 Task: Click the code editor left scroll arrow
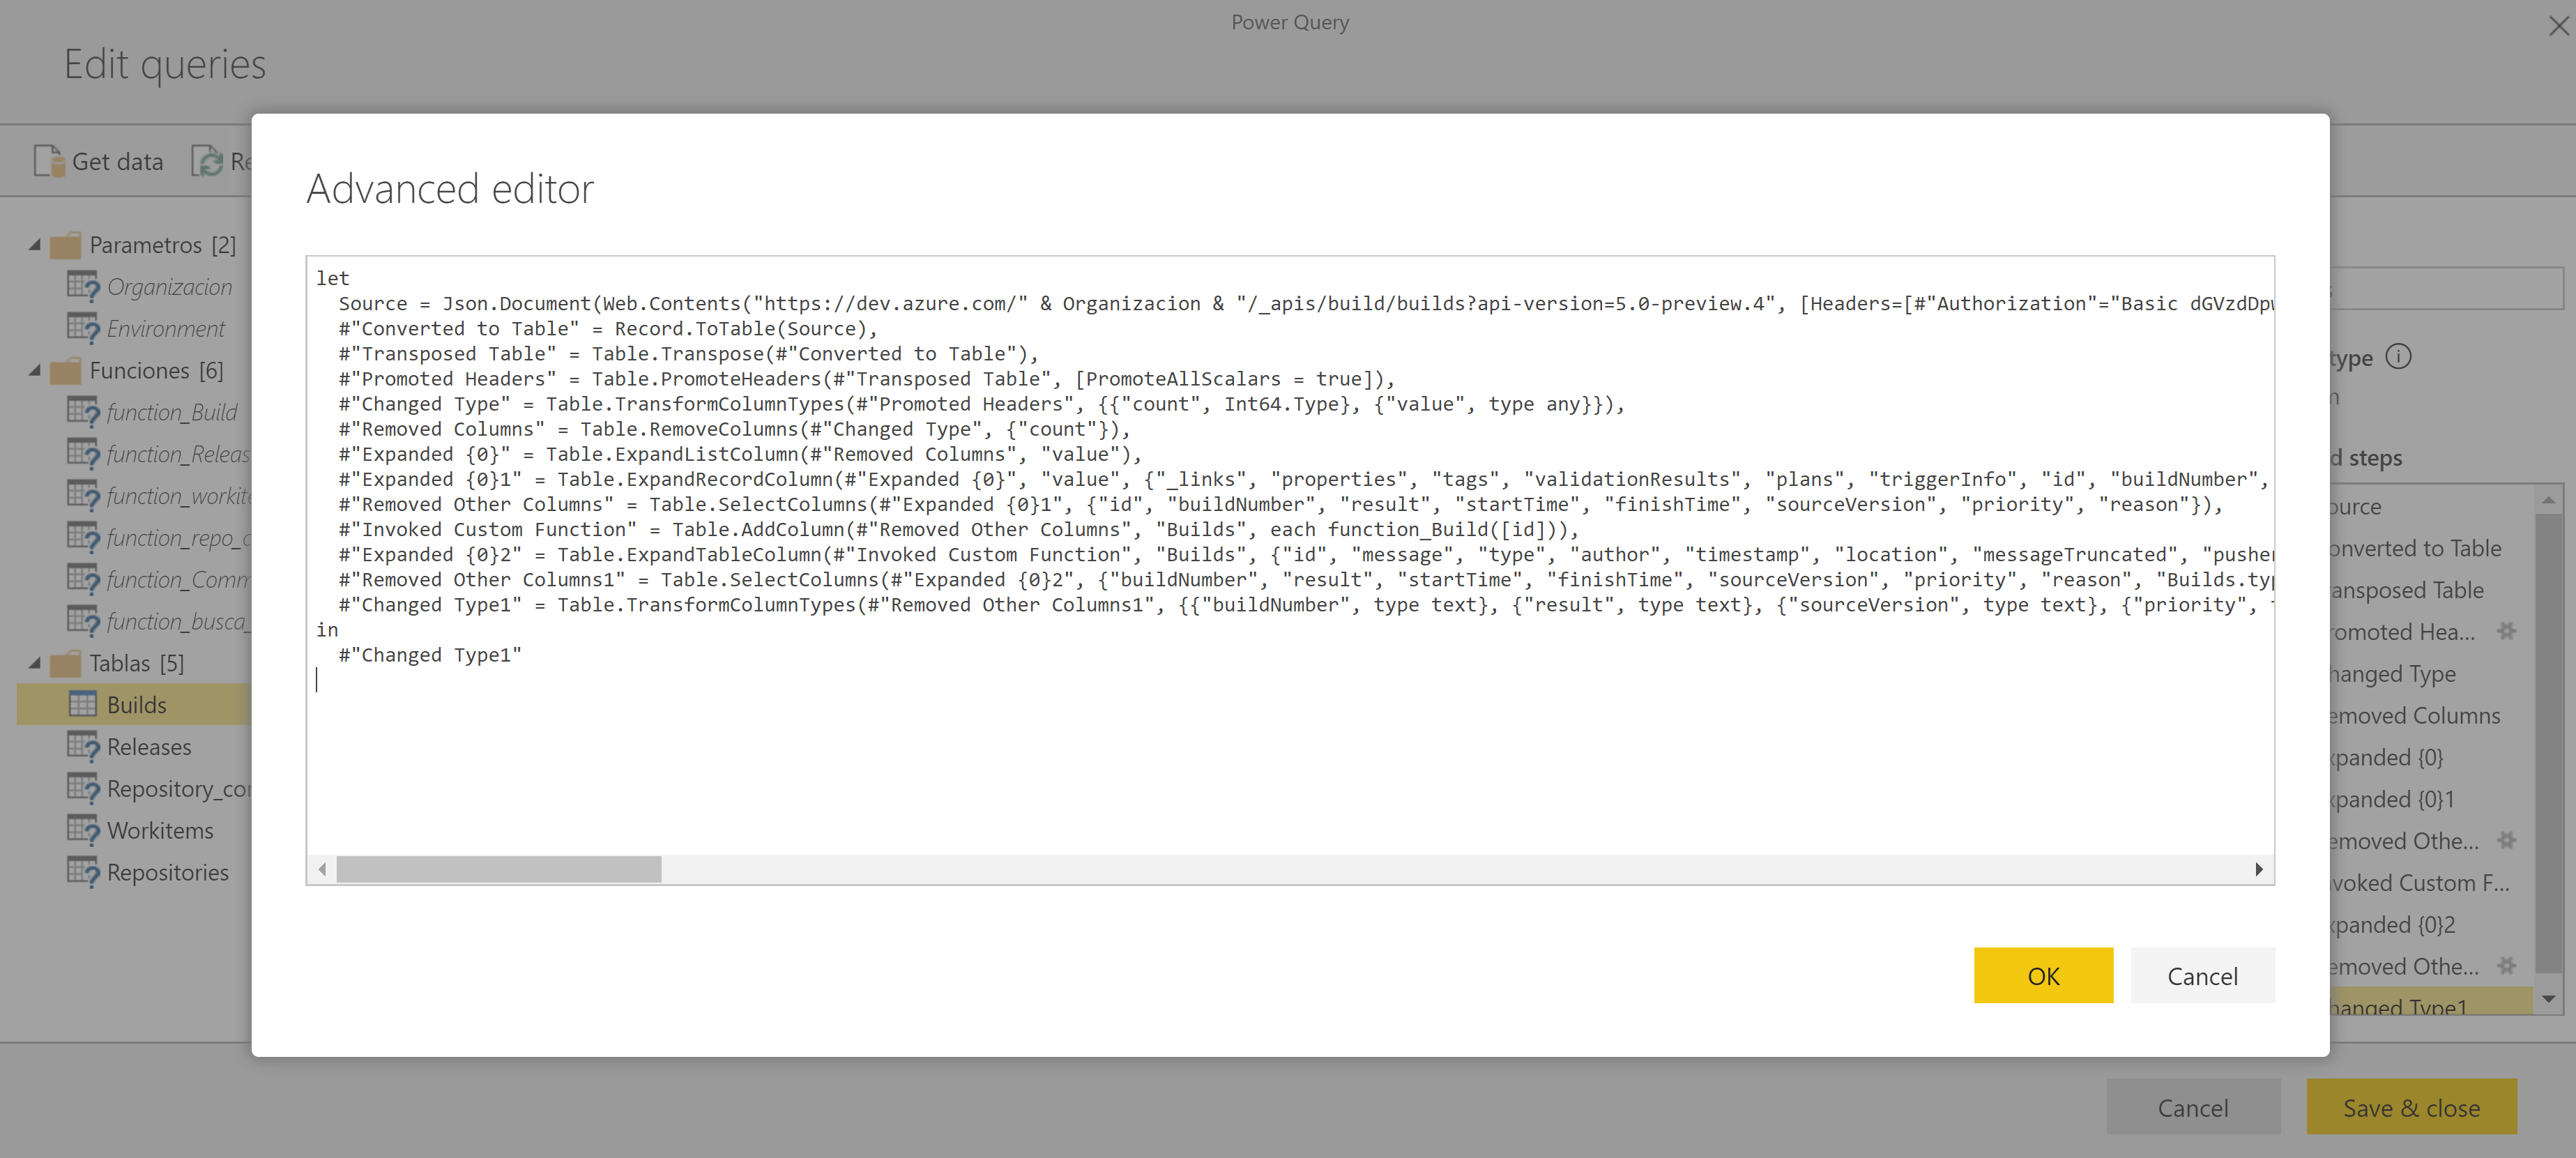click(x=322, y=869)
